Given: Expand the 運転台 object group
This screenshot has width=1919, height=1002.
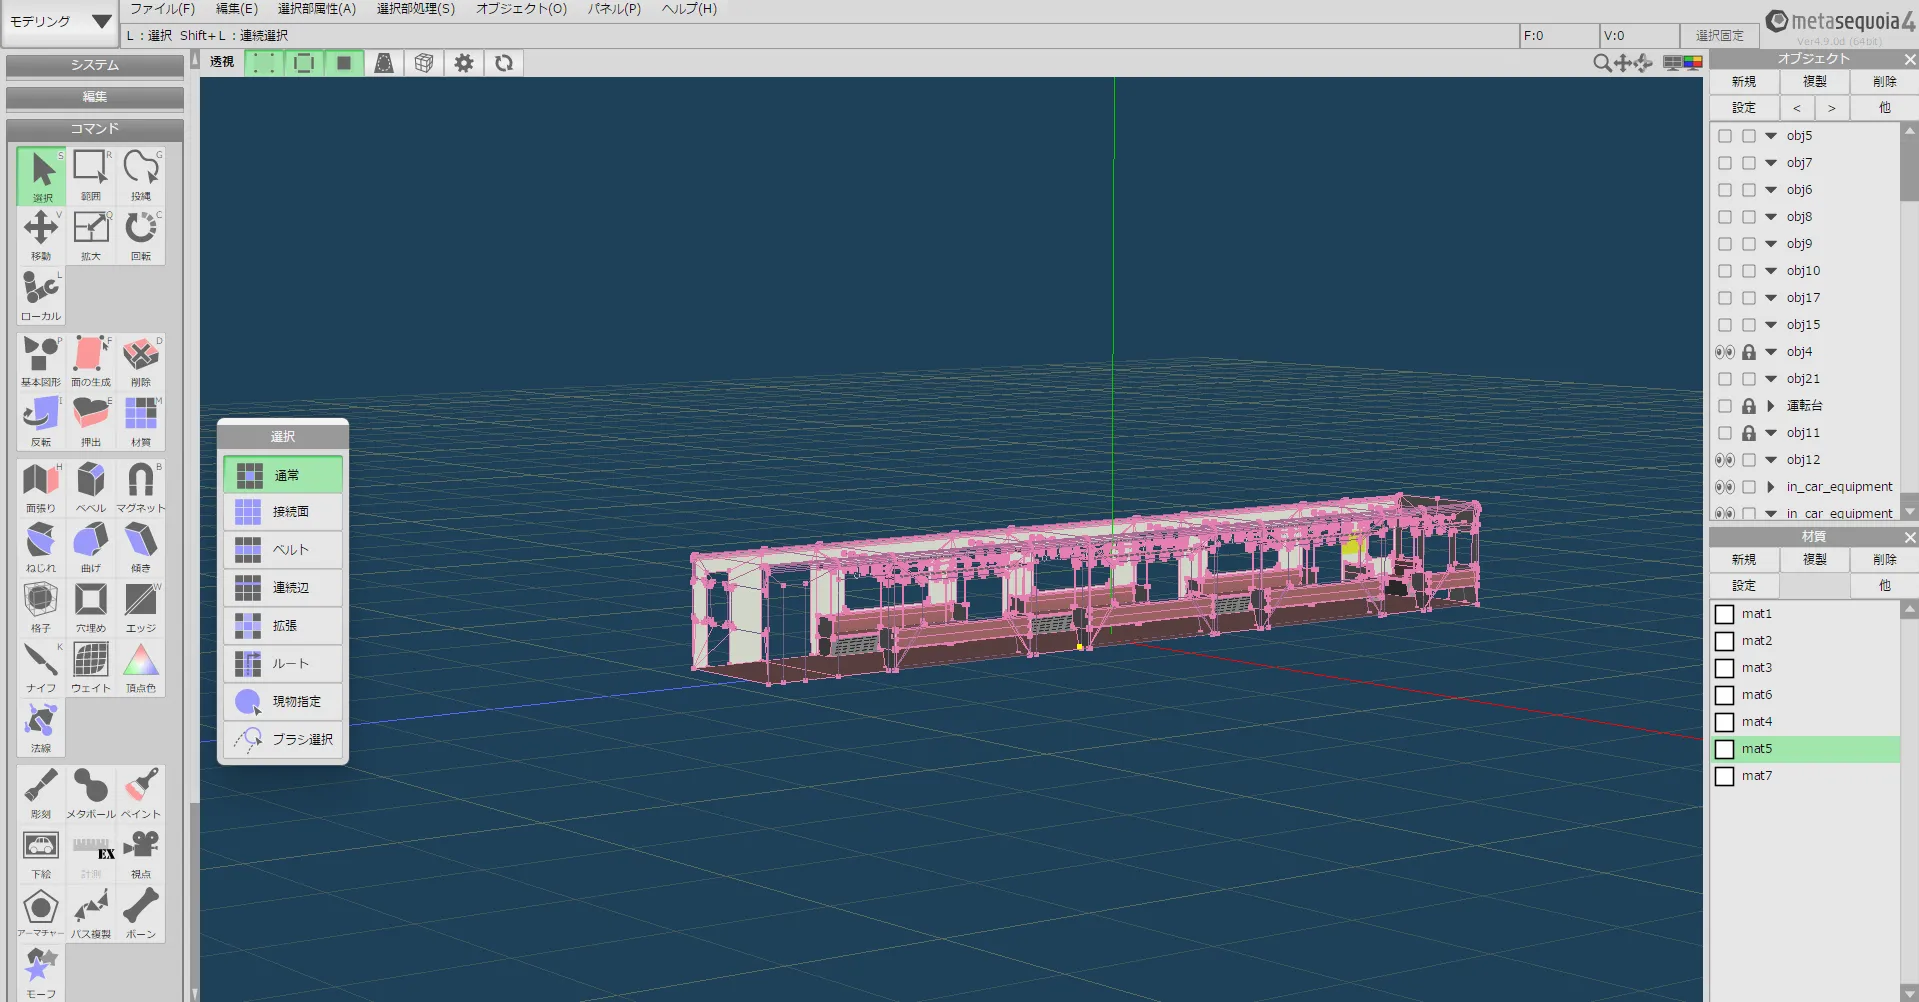Looking at the screenshot, I should pos(1771,406).
